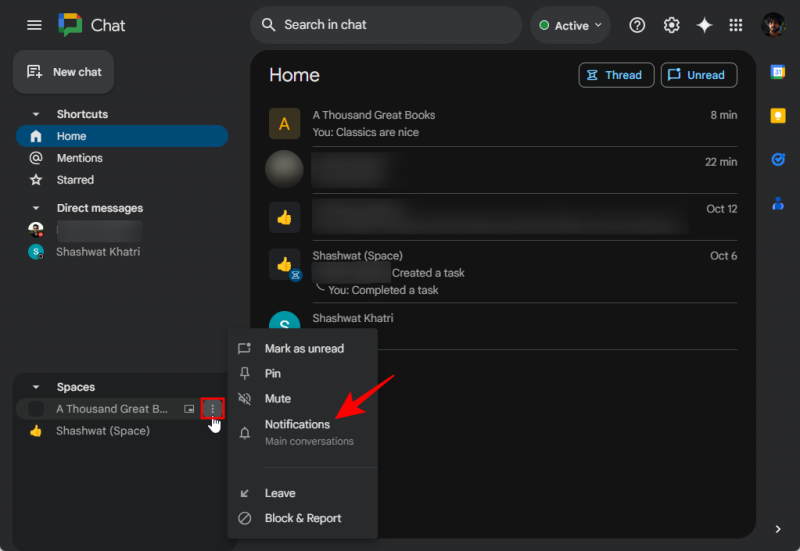Collapse the Spaces section
800x551 pixels.
[37, 387]
